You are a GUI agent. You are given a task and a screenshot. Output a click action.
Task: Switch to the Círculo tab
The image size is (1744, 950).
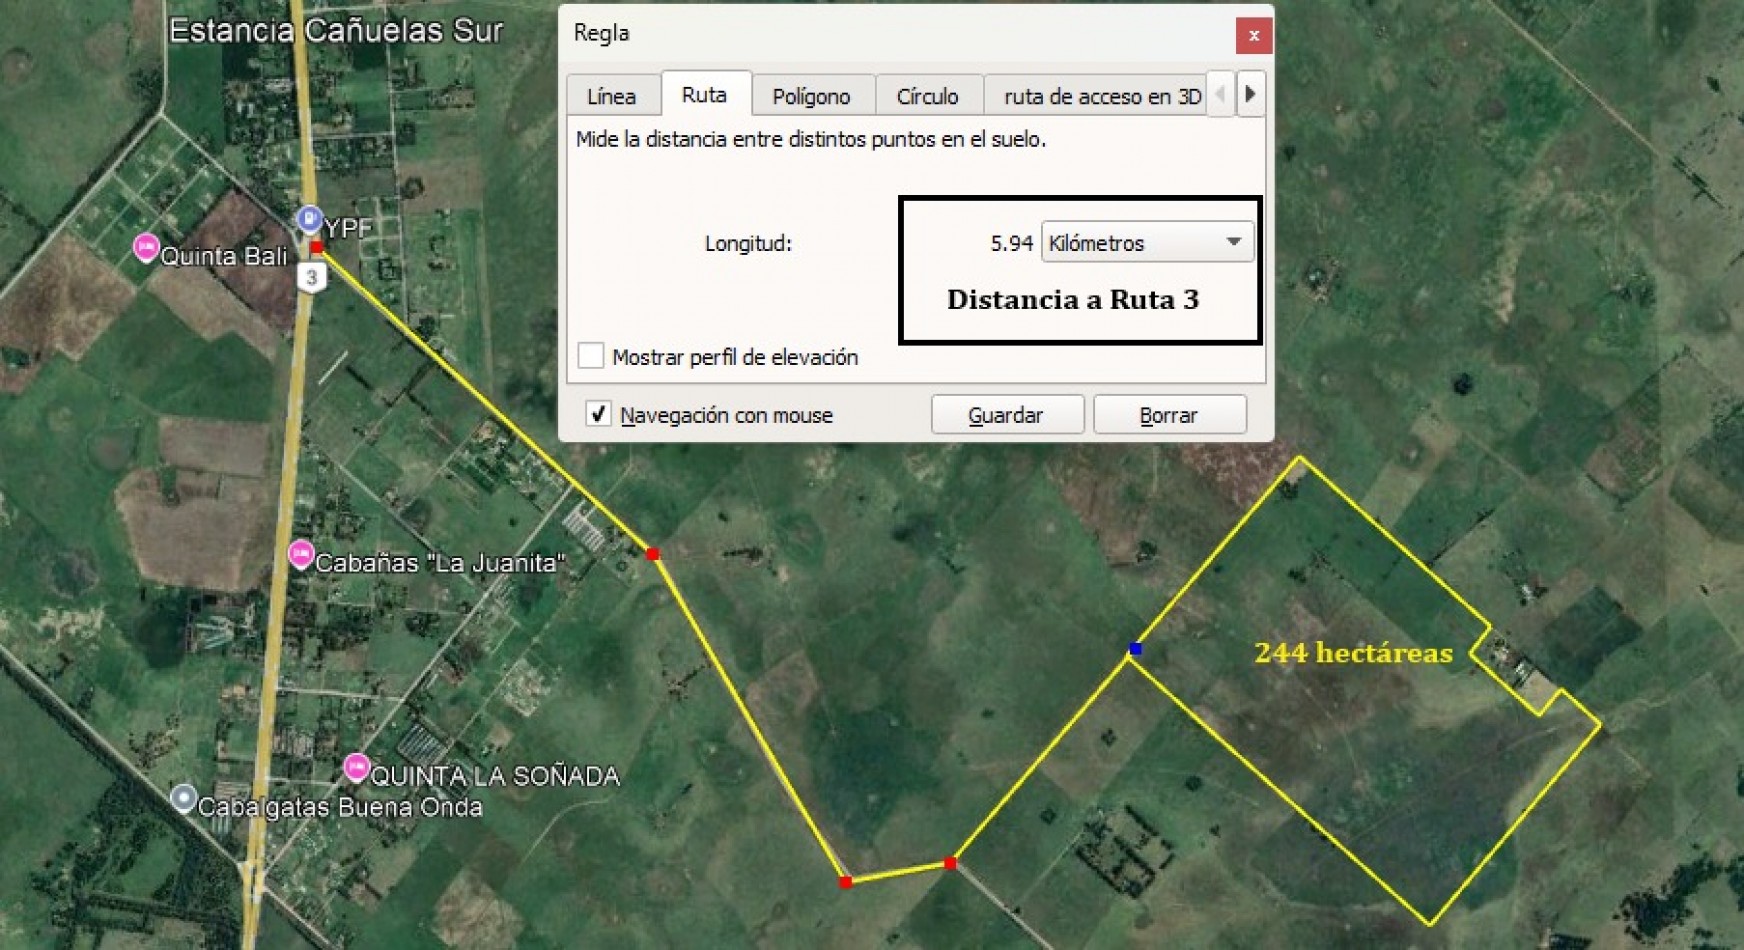click(x=928, y=96)
